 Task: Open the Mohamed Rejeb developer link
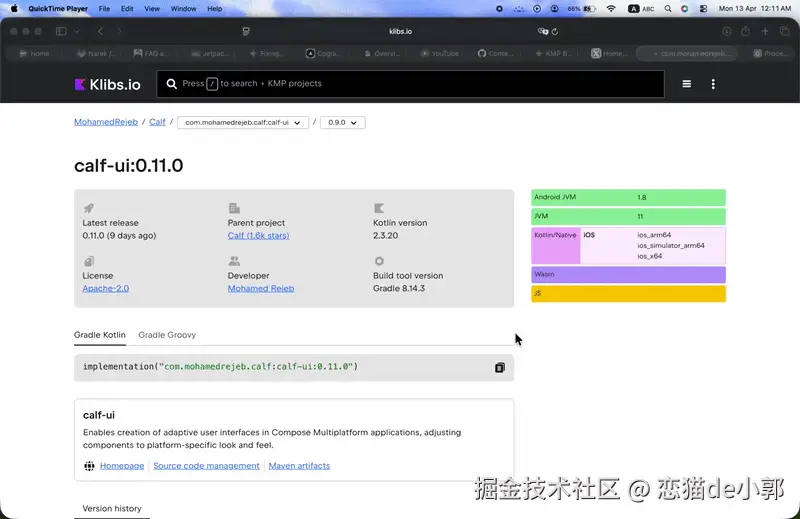[x=261, y=288]
